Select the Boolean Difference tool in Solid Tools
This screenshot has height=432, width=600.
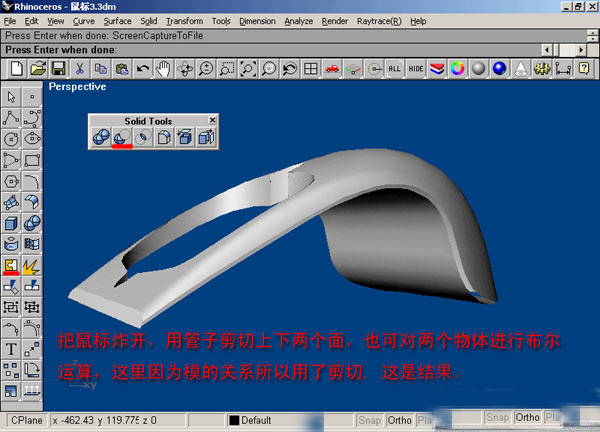pyautogui.click(x=122, y=138)
